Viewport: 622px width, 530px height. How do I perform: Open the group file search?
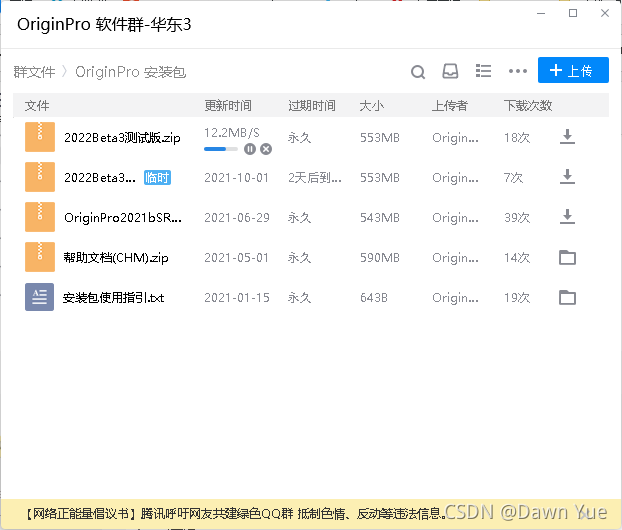coord(418,72)
